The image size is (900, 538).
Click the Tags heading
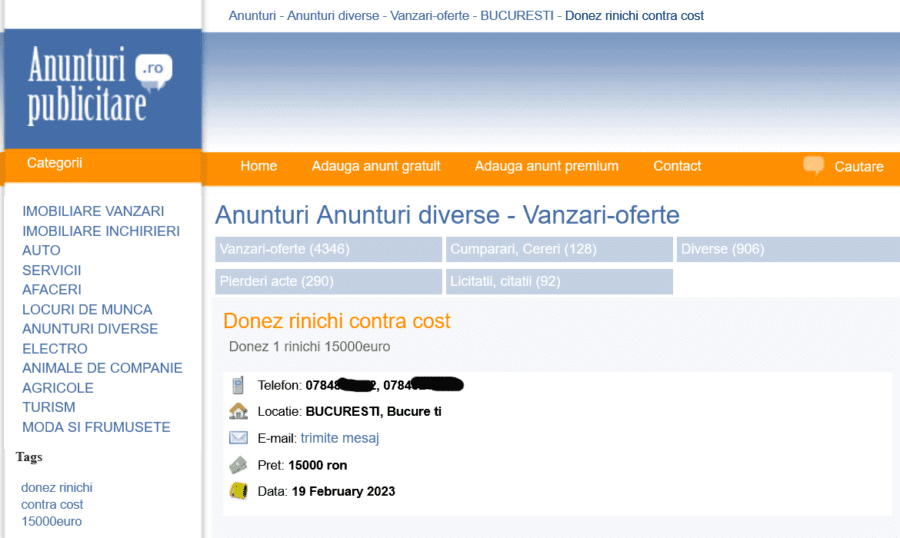[29, 457]
